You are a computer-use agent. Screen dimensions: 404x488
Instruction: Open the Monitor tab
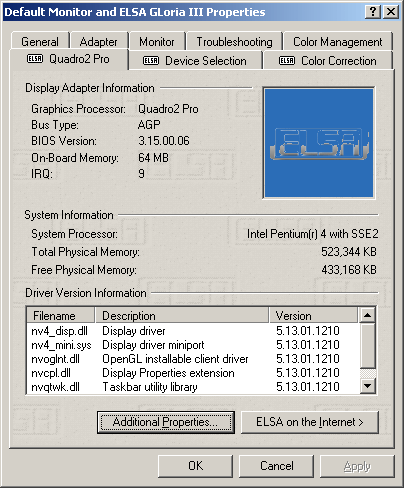(157, 42)
